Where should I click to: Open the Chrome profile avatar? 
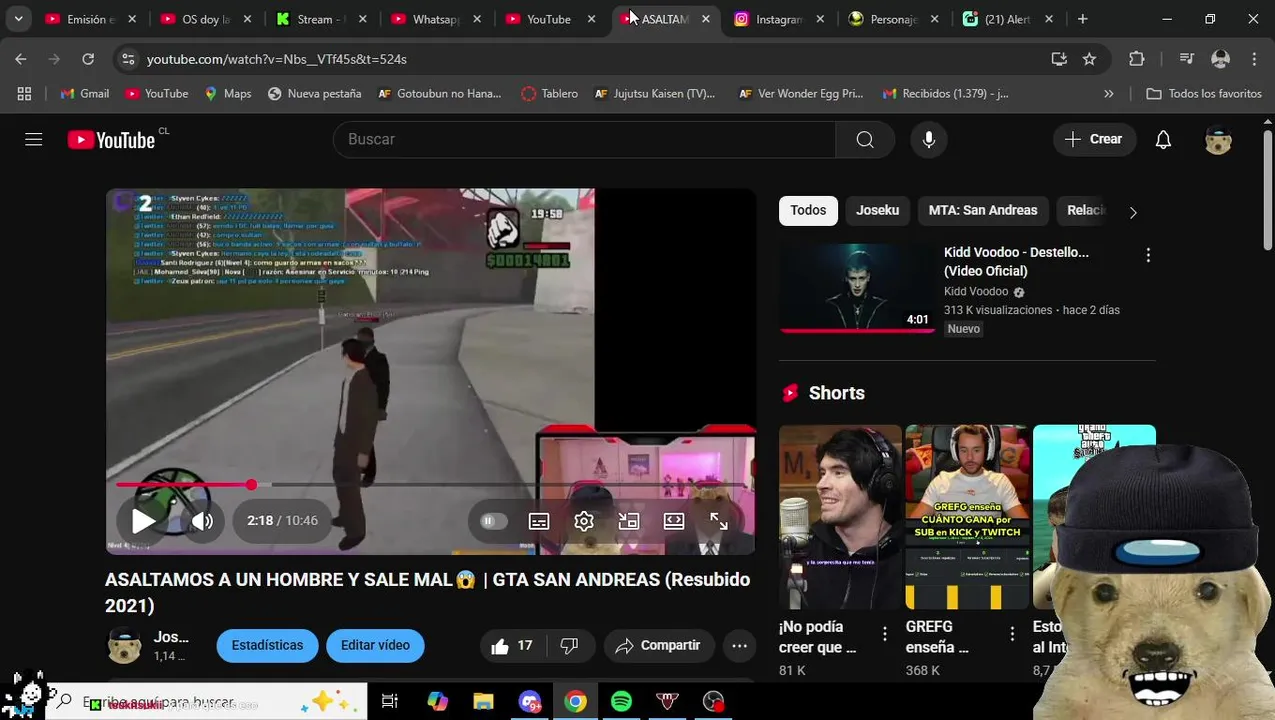point(1220,59)
